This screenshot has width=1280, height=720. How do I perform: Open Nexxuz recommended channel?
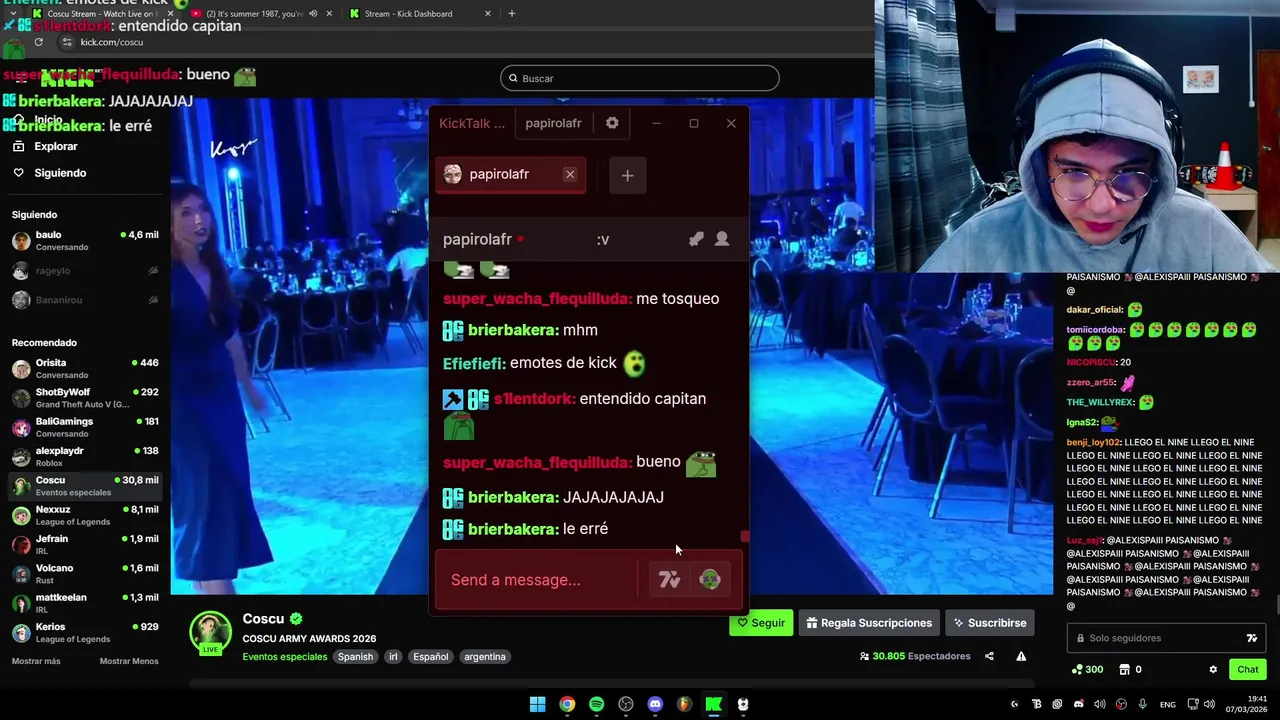(x=85, y=515)
